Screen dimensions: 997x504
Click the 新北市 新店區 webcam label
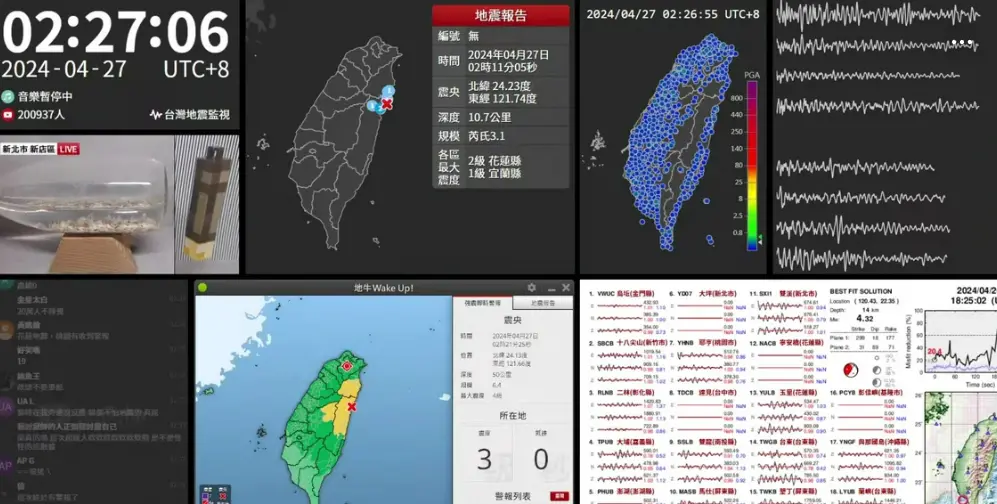29,149
